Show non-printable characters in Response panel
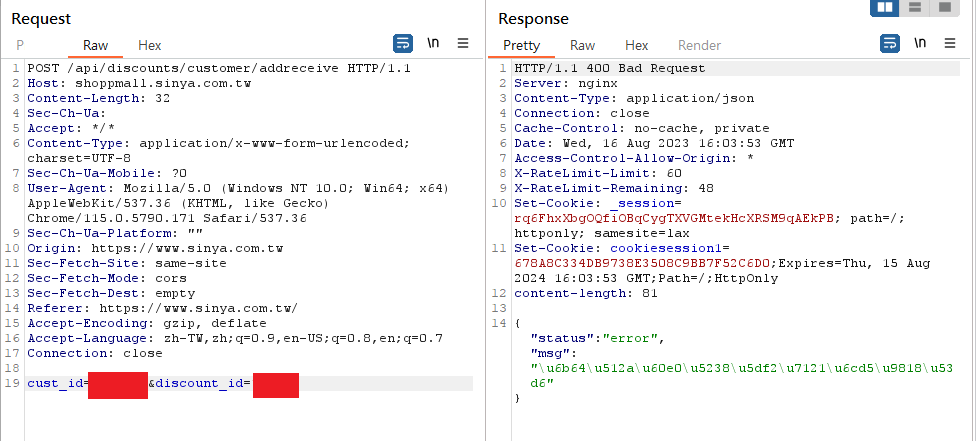976x441 pixels. pyautogui.click(x=920, y=43)
